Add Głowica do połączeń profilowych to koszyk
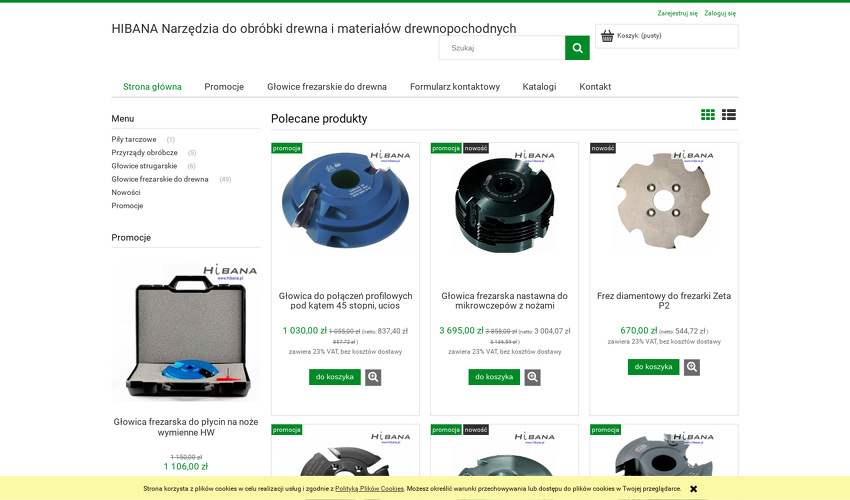 coord(335,377)
